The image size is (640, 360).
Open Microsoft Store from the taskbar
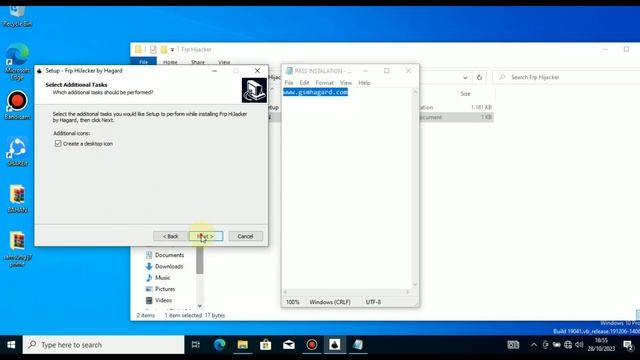pos(266,345)
